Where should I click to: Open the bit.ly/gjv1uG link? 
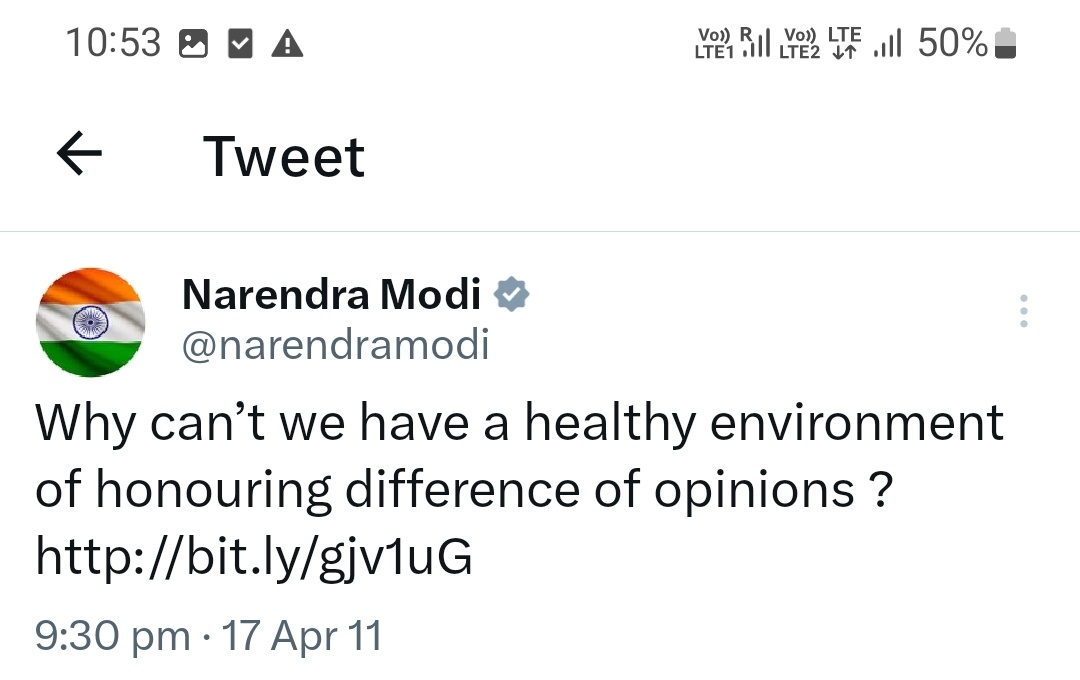click(x=254, y=558)
